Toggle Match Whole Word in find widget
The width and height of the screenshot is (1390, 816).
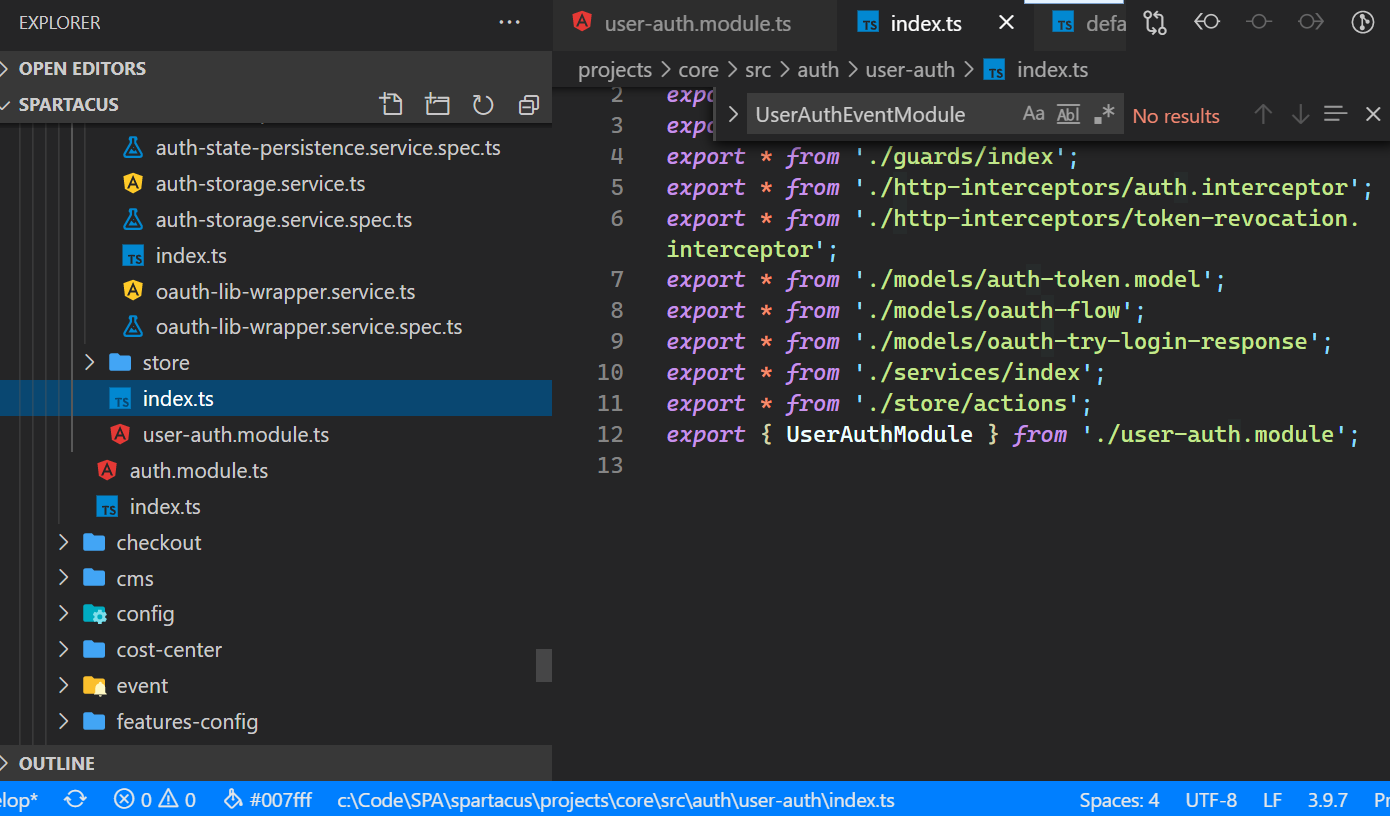click(1068, 115)
